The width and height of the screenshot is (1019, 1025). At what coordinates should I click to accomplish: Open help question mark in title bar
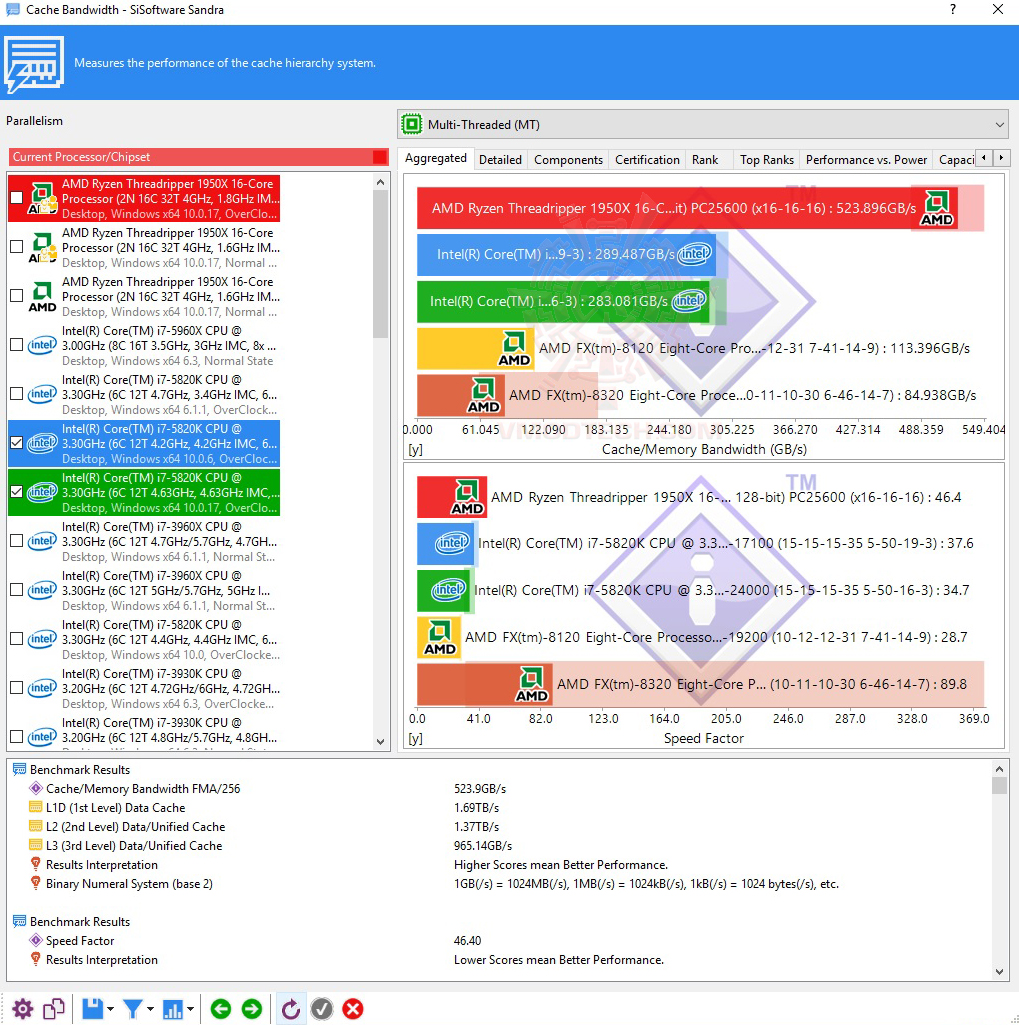pyautogui.click(x=953, y=9)
